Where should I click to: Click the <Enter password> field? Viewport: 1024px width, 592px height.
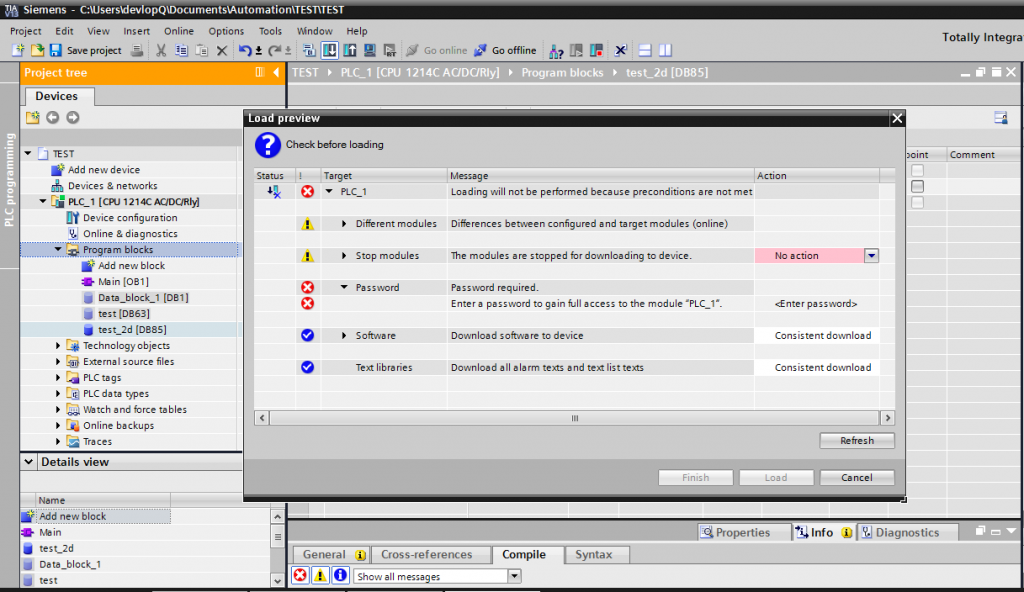pyautogui.click(x=816, y=304)
